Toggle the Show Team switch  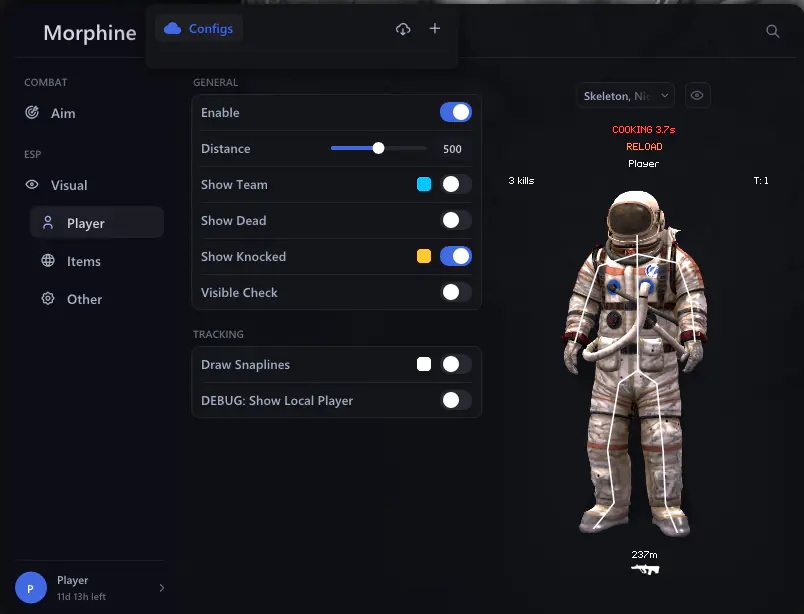tap(456, 184)
